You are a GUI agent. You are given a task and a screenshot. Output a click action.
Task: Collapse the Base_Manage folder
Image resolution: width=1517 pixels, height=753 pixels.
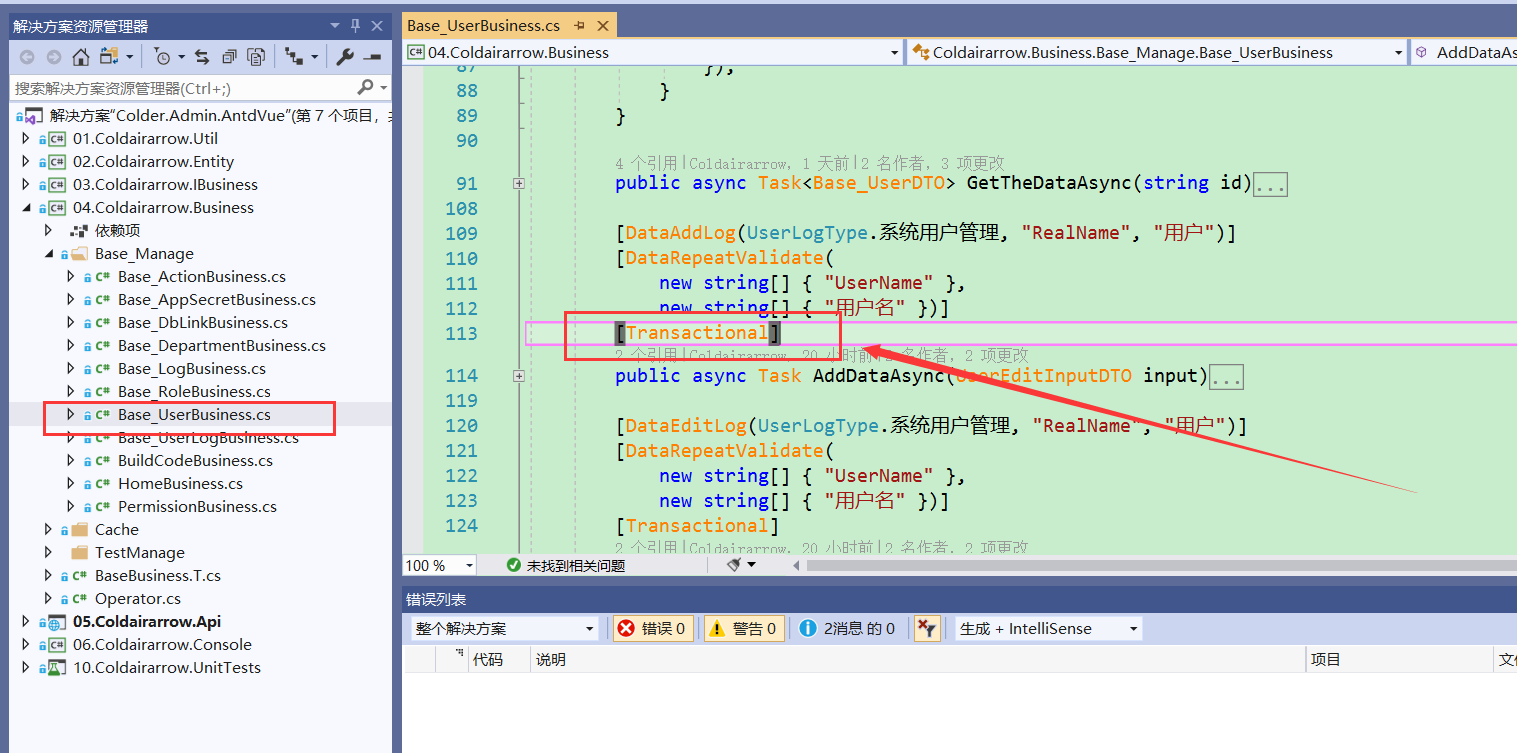(x=47, y=253)
